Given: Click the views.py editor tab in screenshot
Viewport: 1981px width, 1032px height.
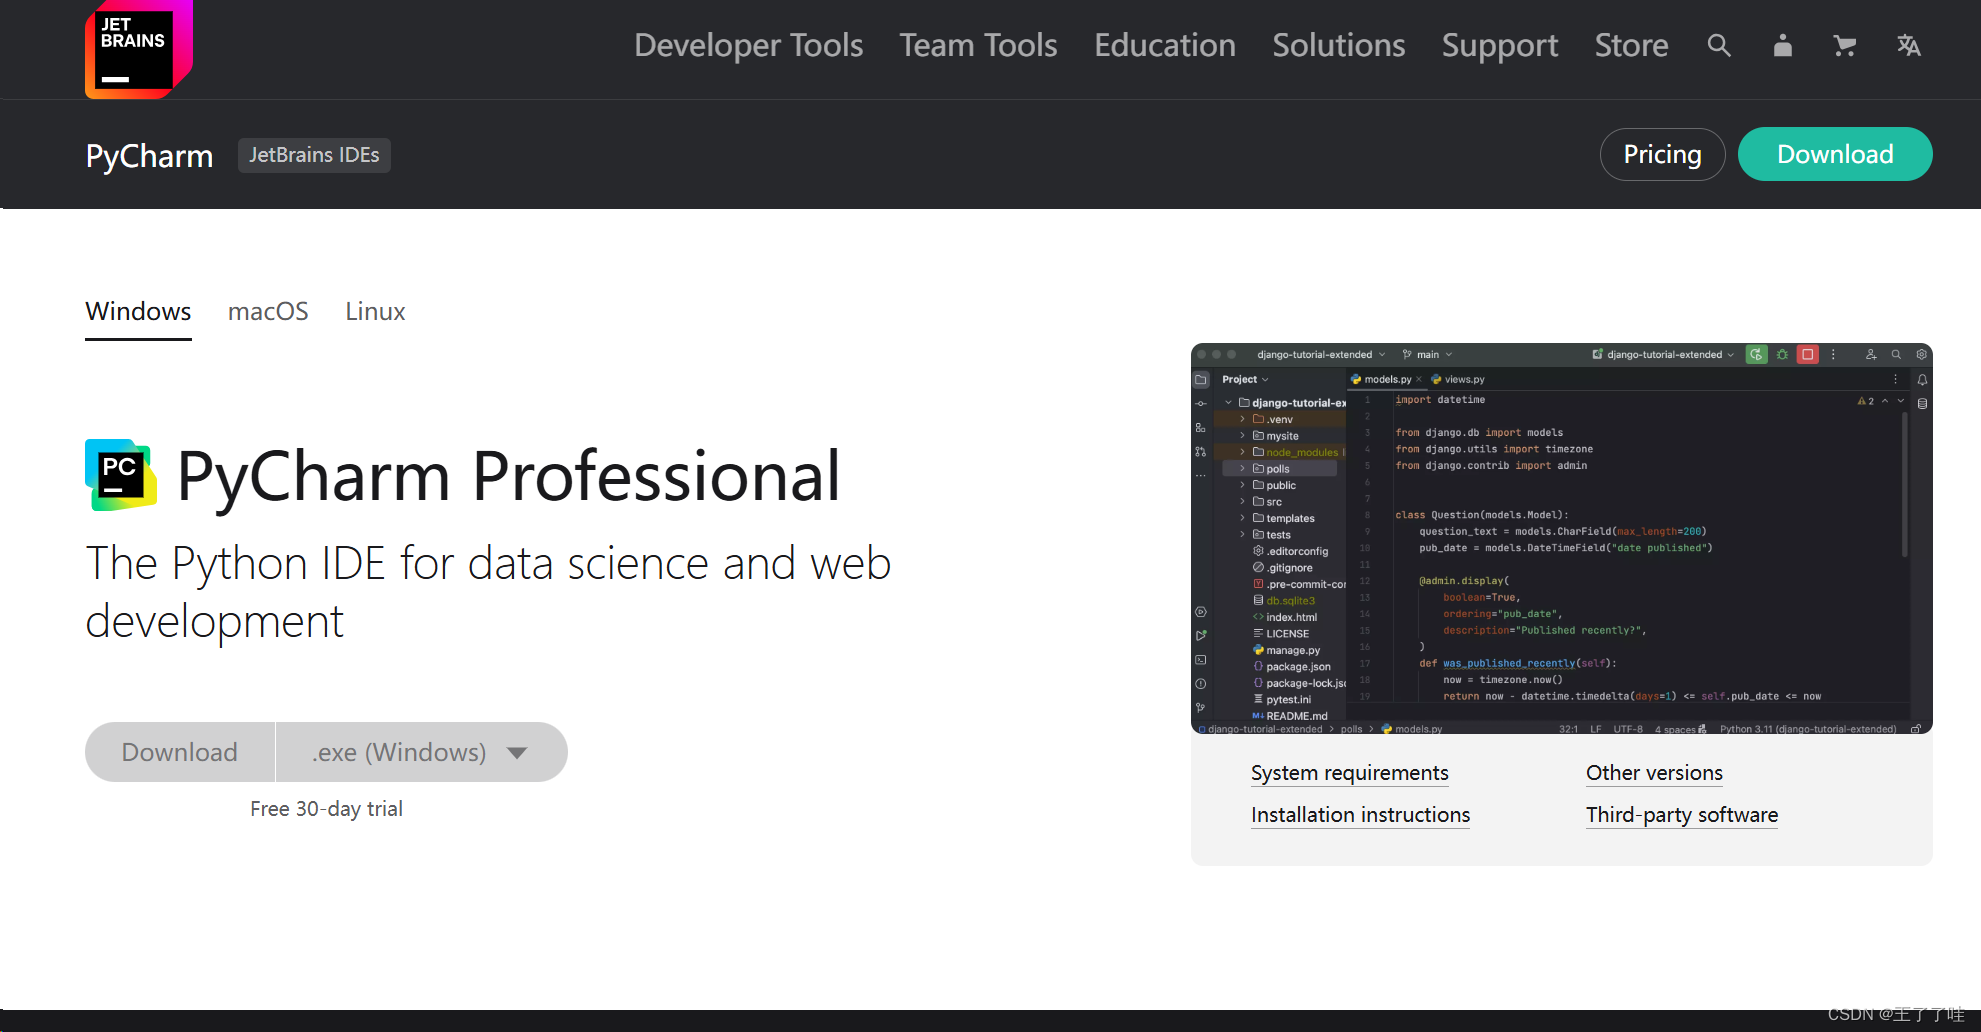Looking at the screenshot, I should click(x=1458, y=379).
